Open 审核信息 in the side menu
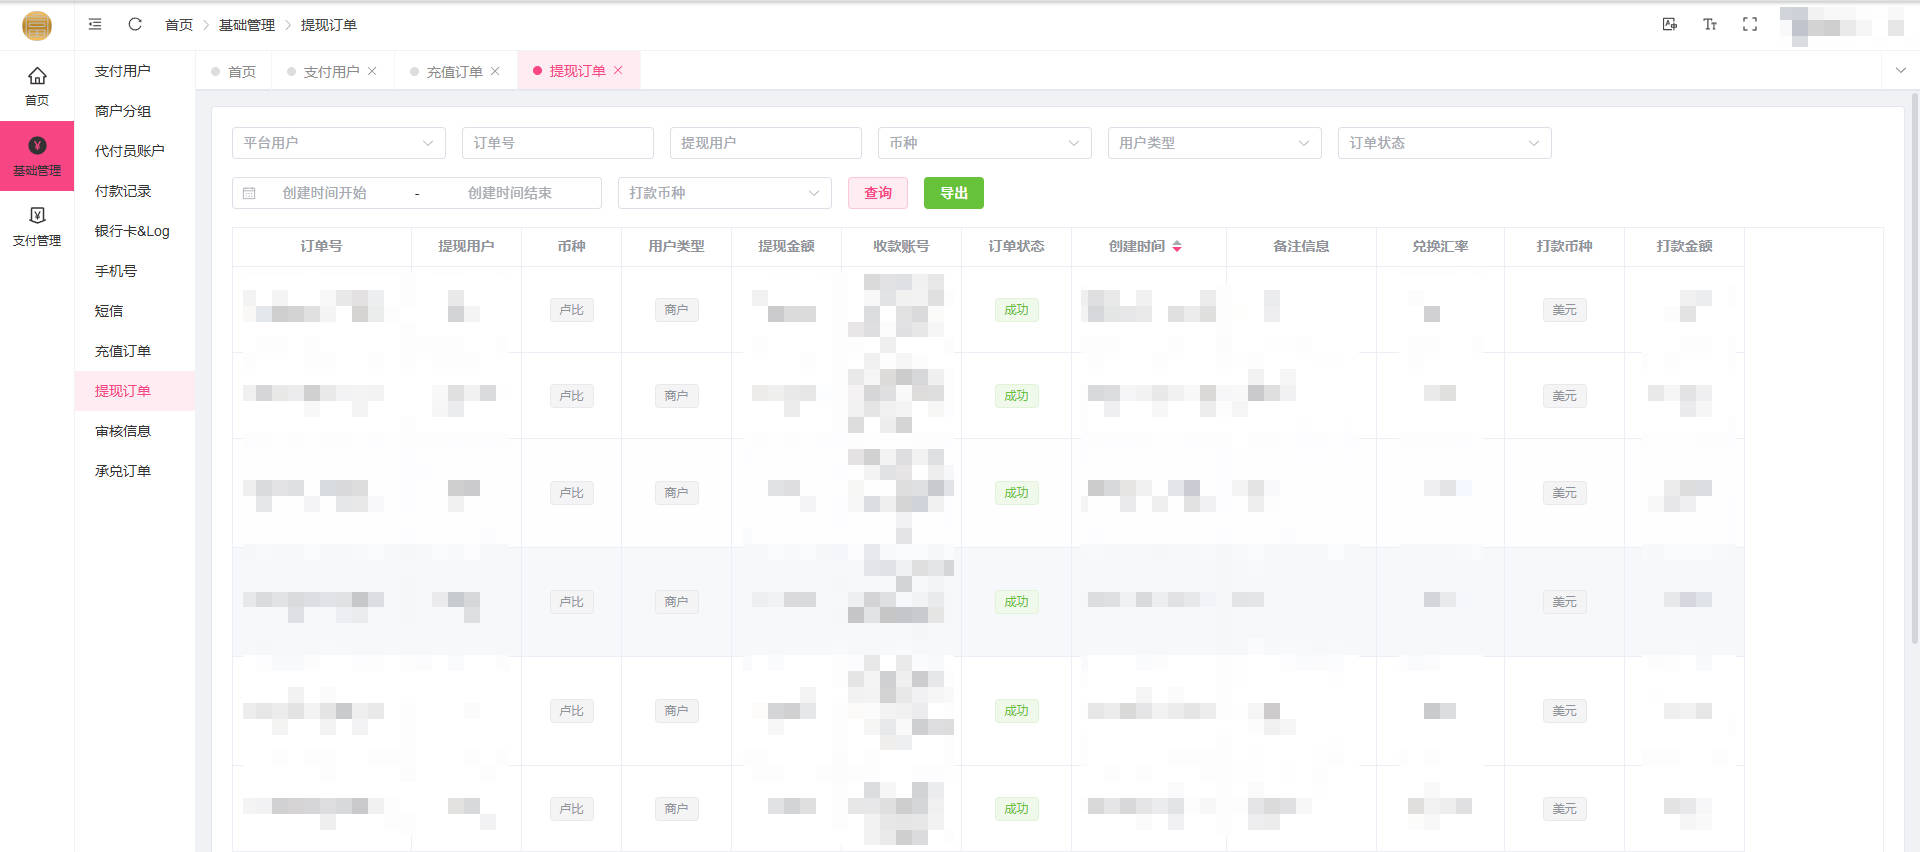The height and width of the screenshot is (852, 1920). 123,431
